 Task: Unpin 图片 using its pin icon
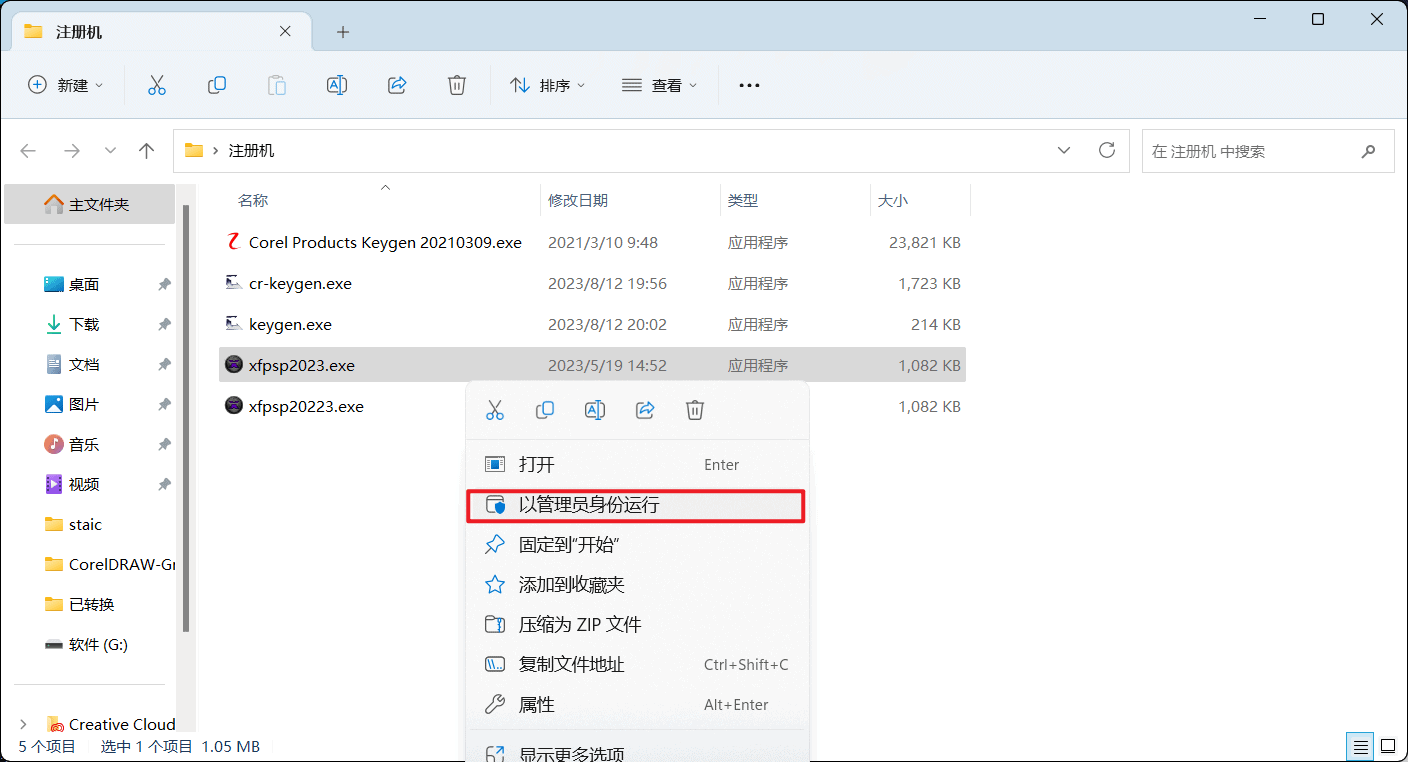pyautogui.click(x=164, y=404)
